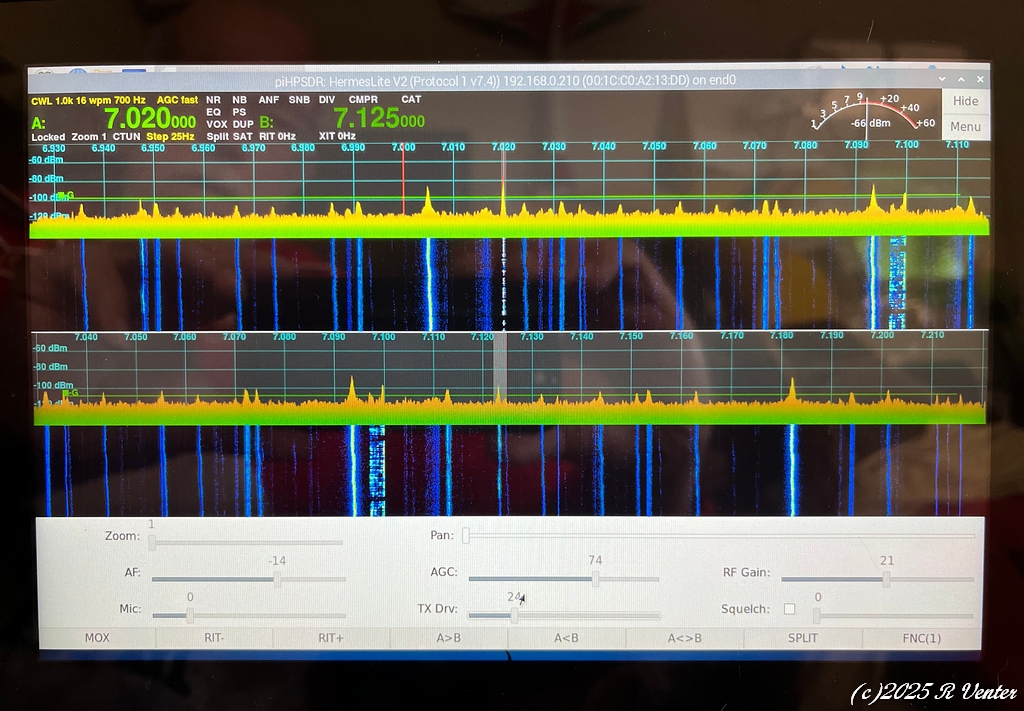
Task: Click the TX Drv slider handle
Action: pyautogui.click(x=514, y=615)
